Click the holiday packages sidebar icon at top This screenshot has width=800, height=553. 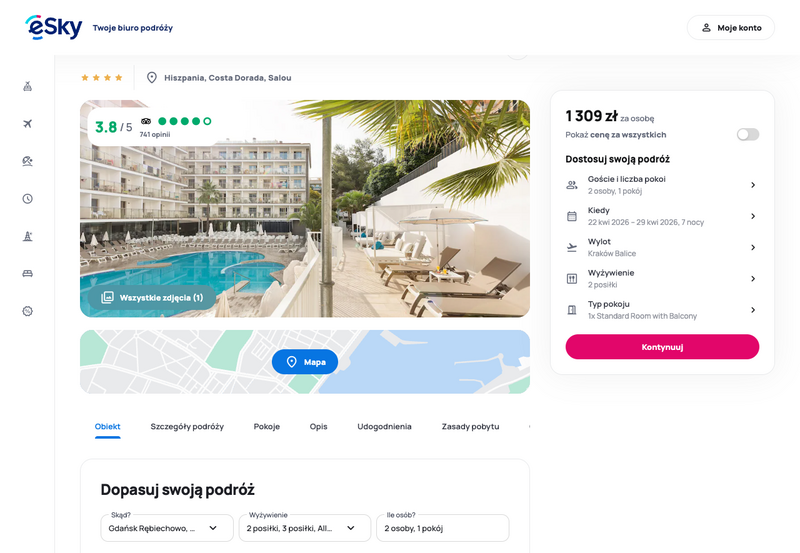point(28,86)
